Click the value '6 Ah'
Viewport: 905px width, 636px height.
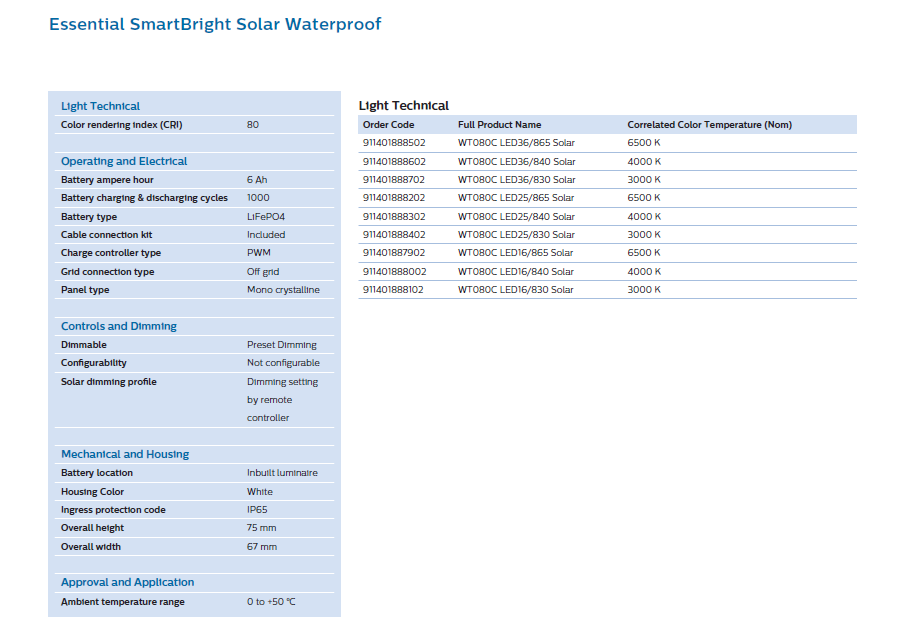(257, 179)
